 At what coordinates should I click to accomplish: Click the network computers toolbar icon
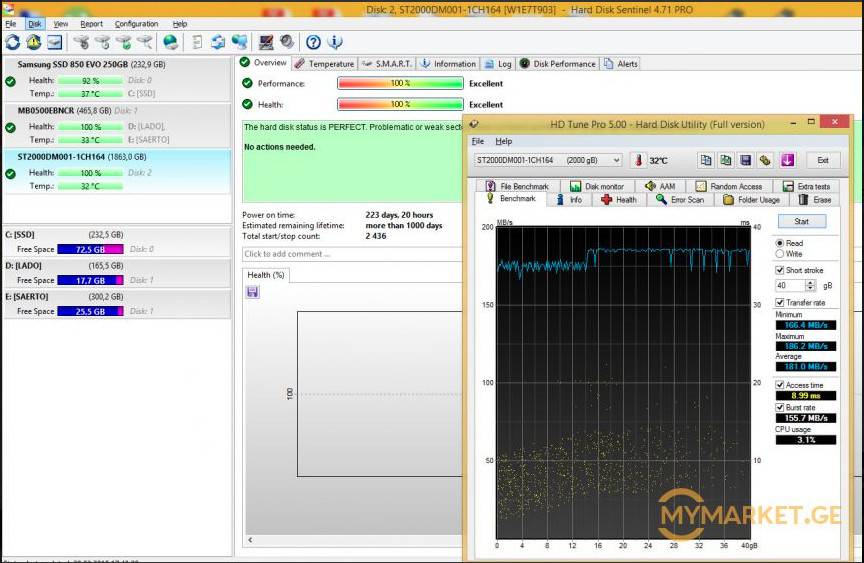coord(239,42)
